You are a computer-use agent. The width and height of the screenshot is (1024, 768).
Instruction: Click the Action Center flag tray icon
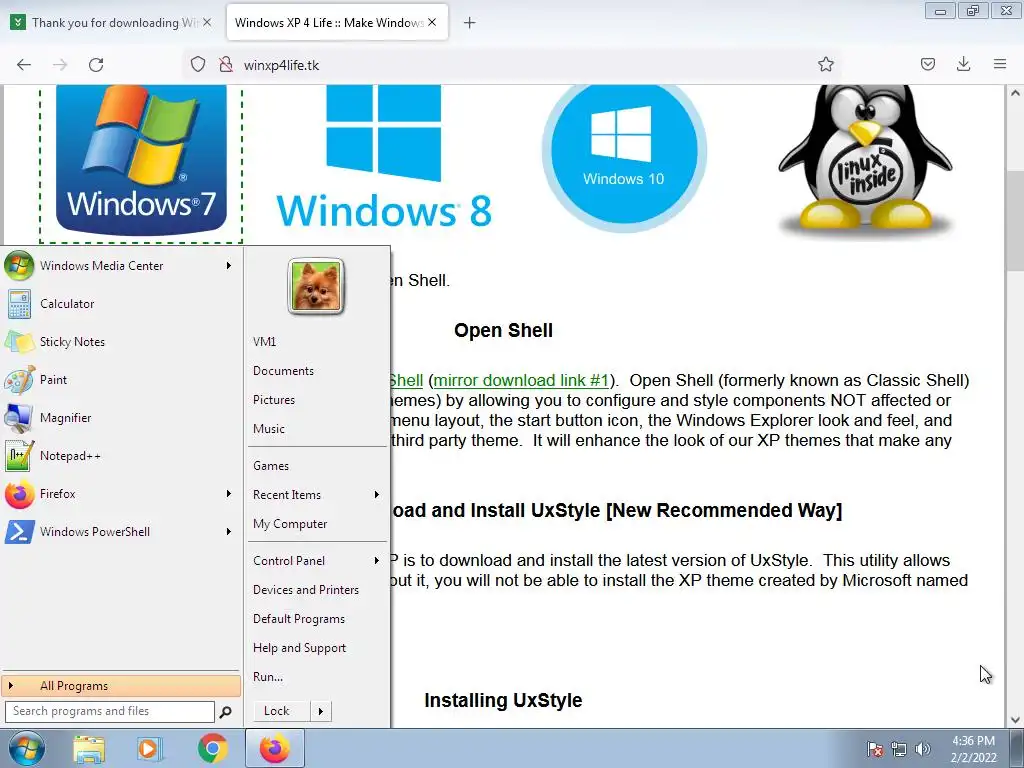(875, 748)
